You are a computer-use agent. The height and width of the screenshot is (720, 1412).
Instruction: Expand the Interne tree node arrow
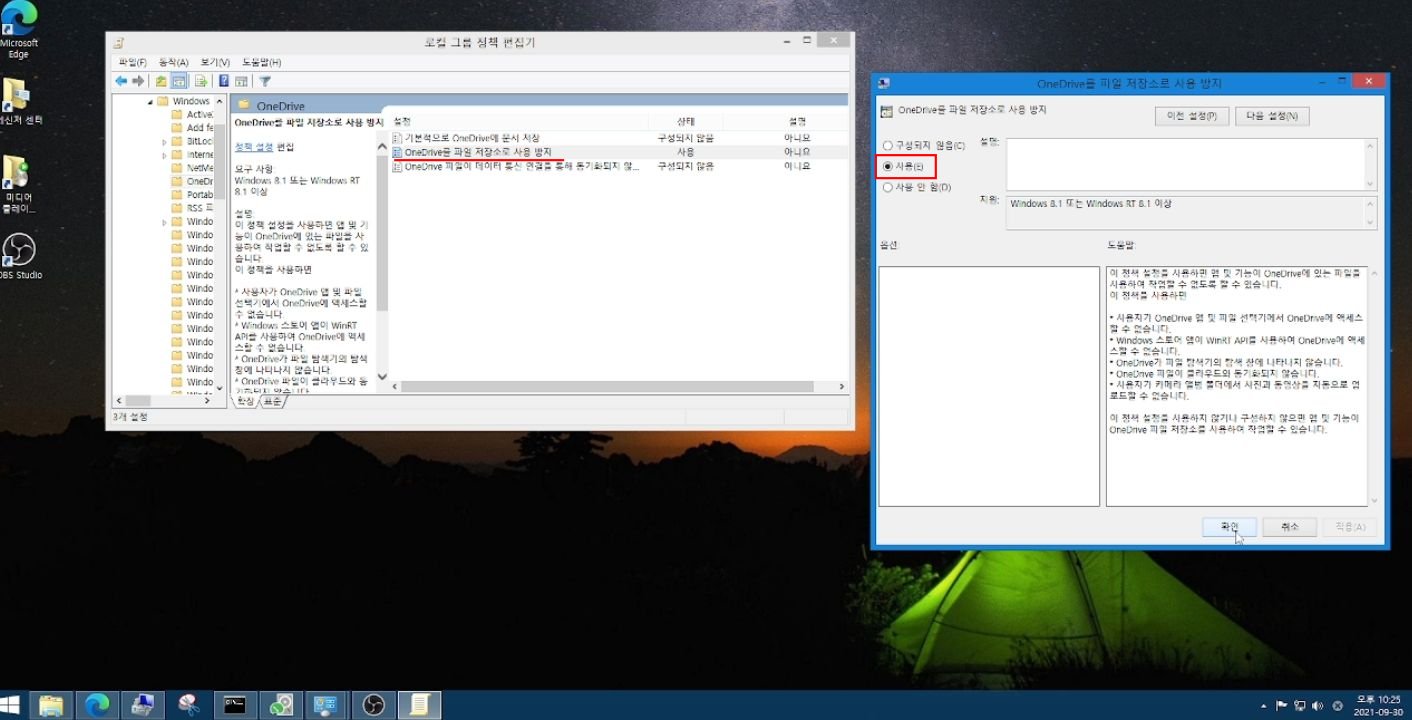point(164,155)
